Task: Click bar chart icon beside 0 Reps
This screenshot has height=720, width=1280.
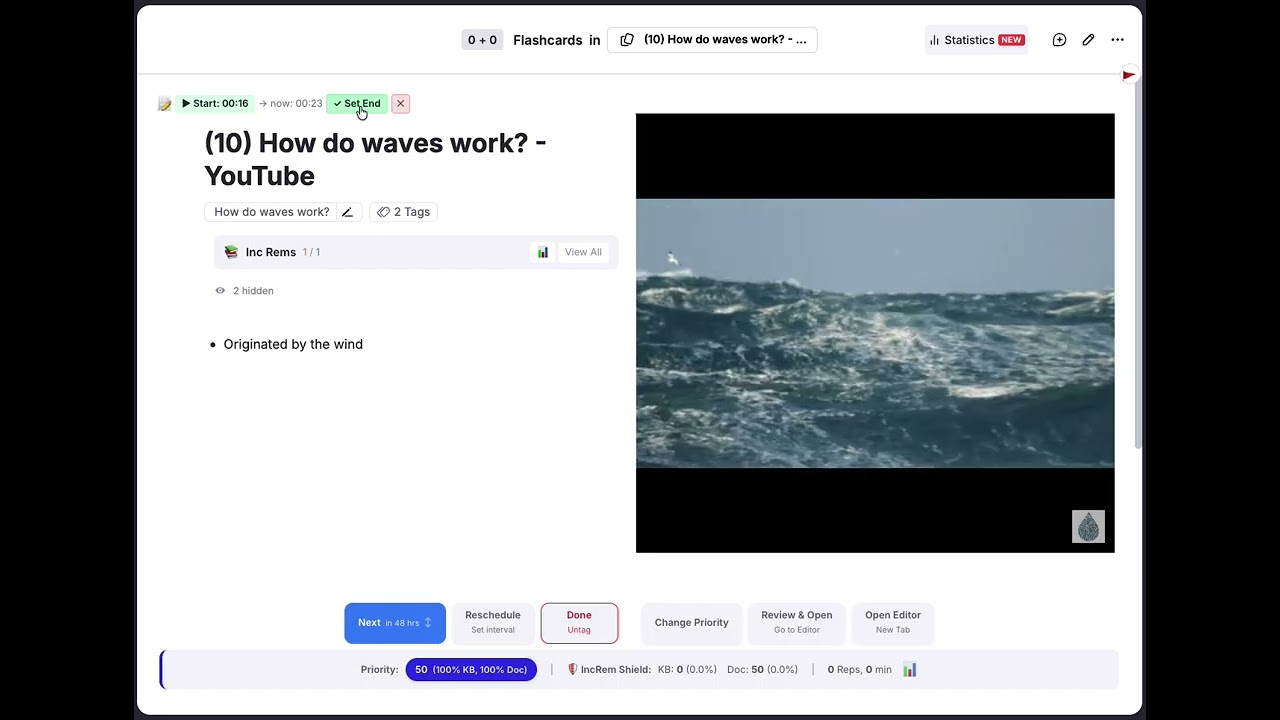Action: tap(910, 670)
